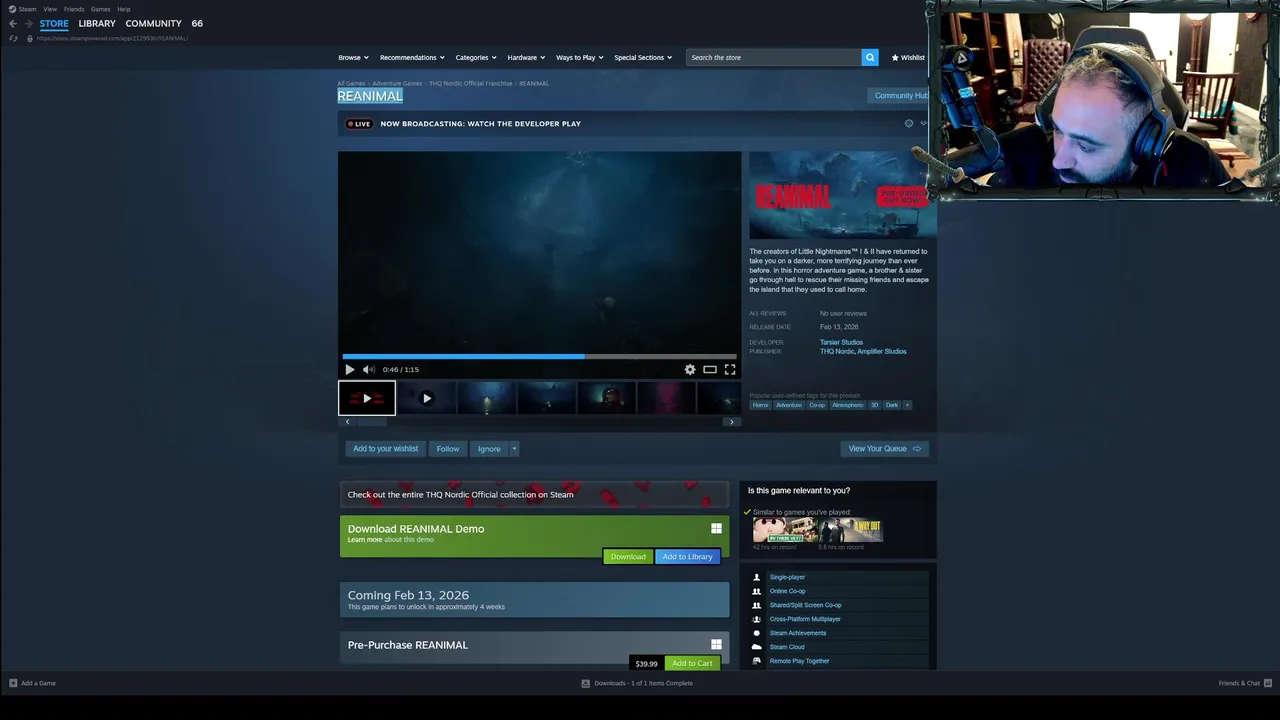Open Downloads status in bottom bar

coord(637,683)
